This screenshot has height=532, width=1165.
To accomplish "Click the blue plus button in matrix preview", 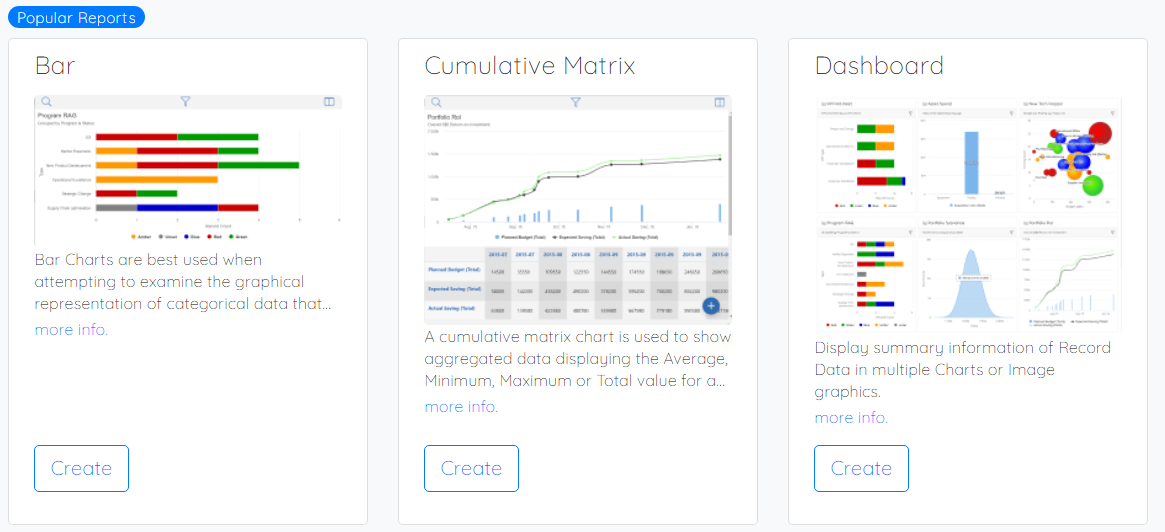I will click(711, 306).
